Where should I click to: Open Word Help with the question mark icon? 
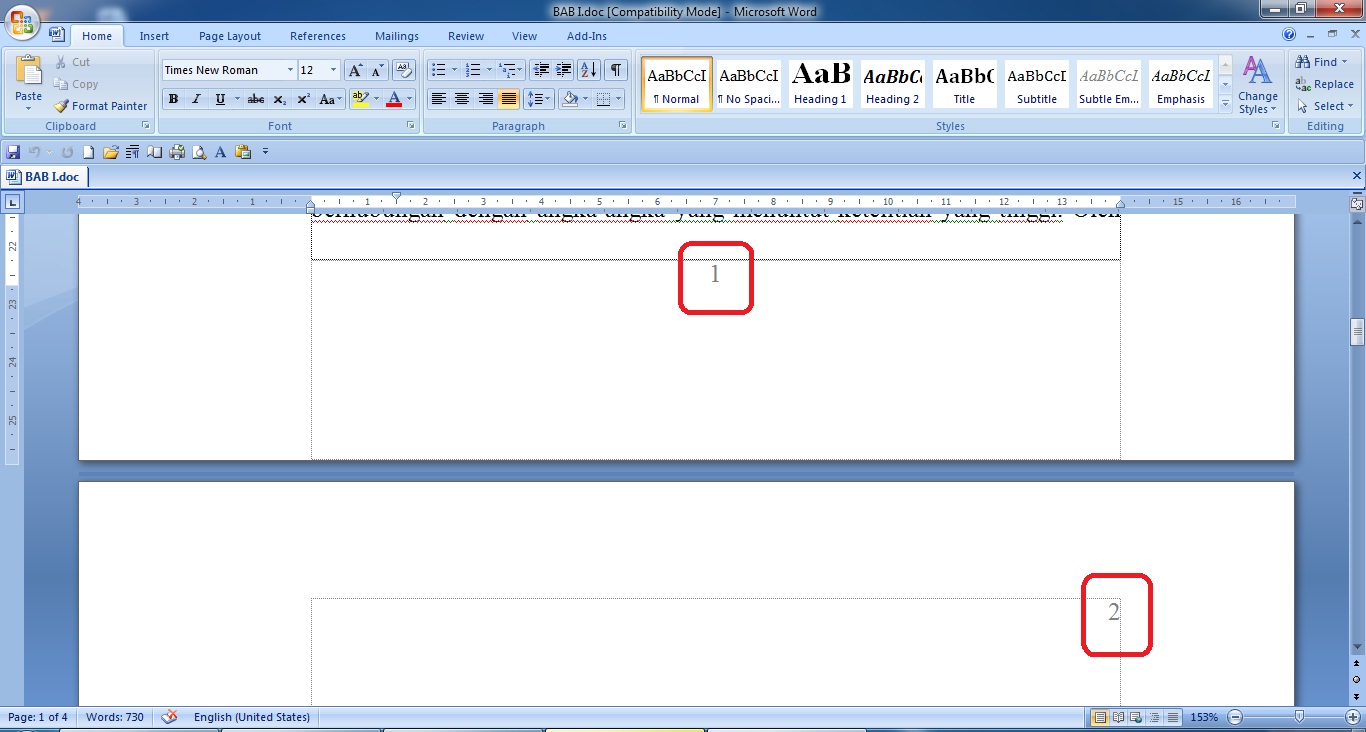point(1289,35)
